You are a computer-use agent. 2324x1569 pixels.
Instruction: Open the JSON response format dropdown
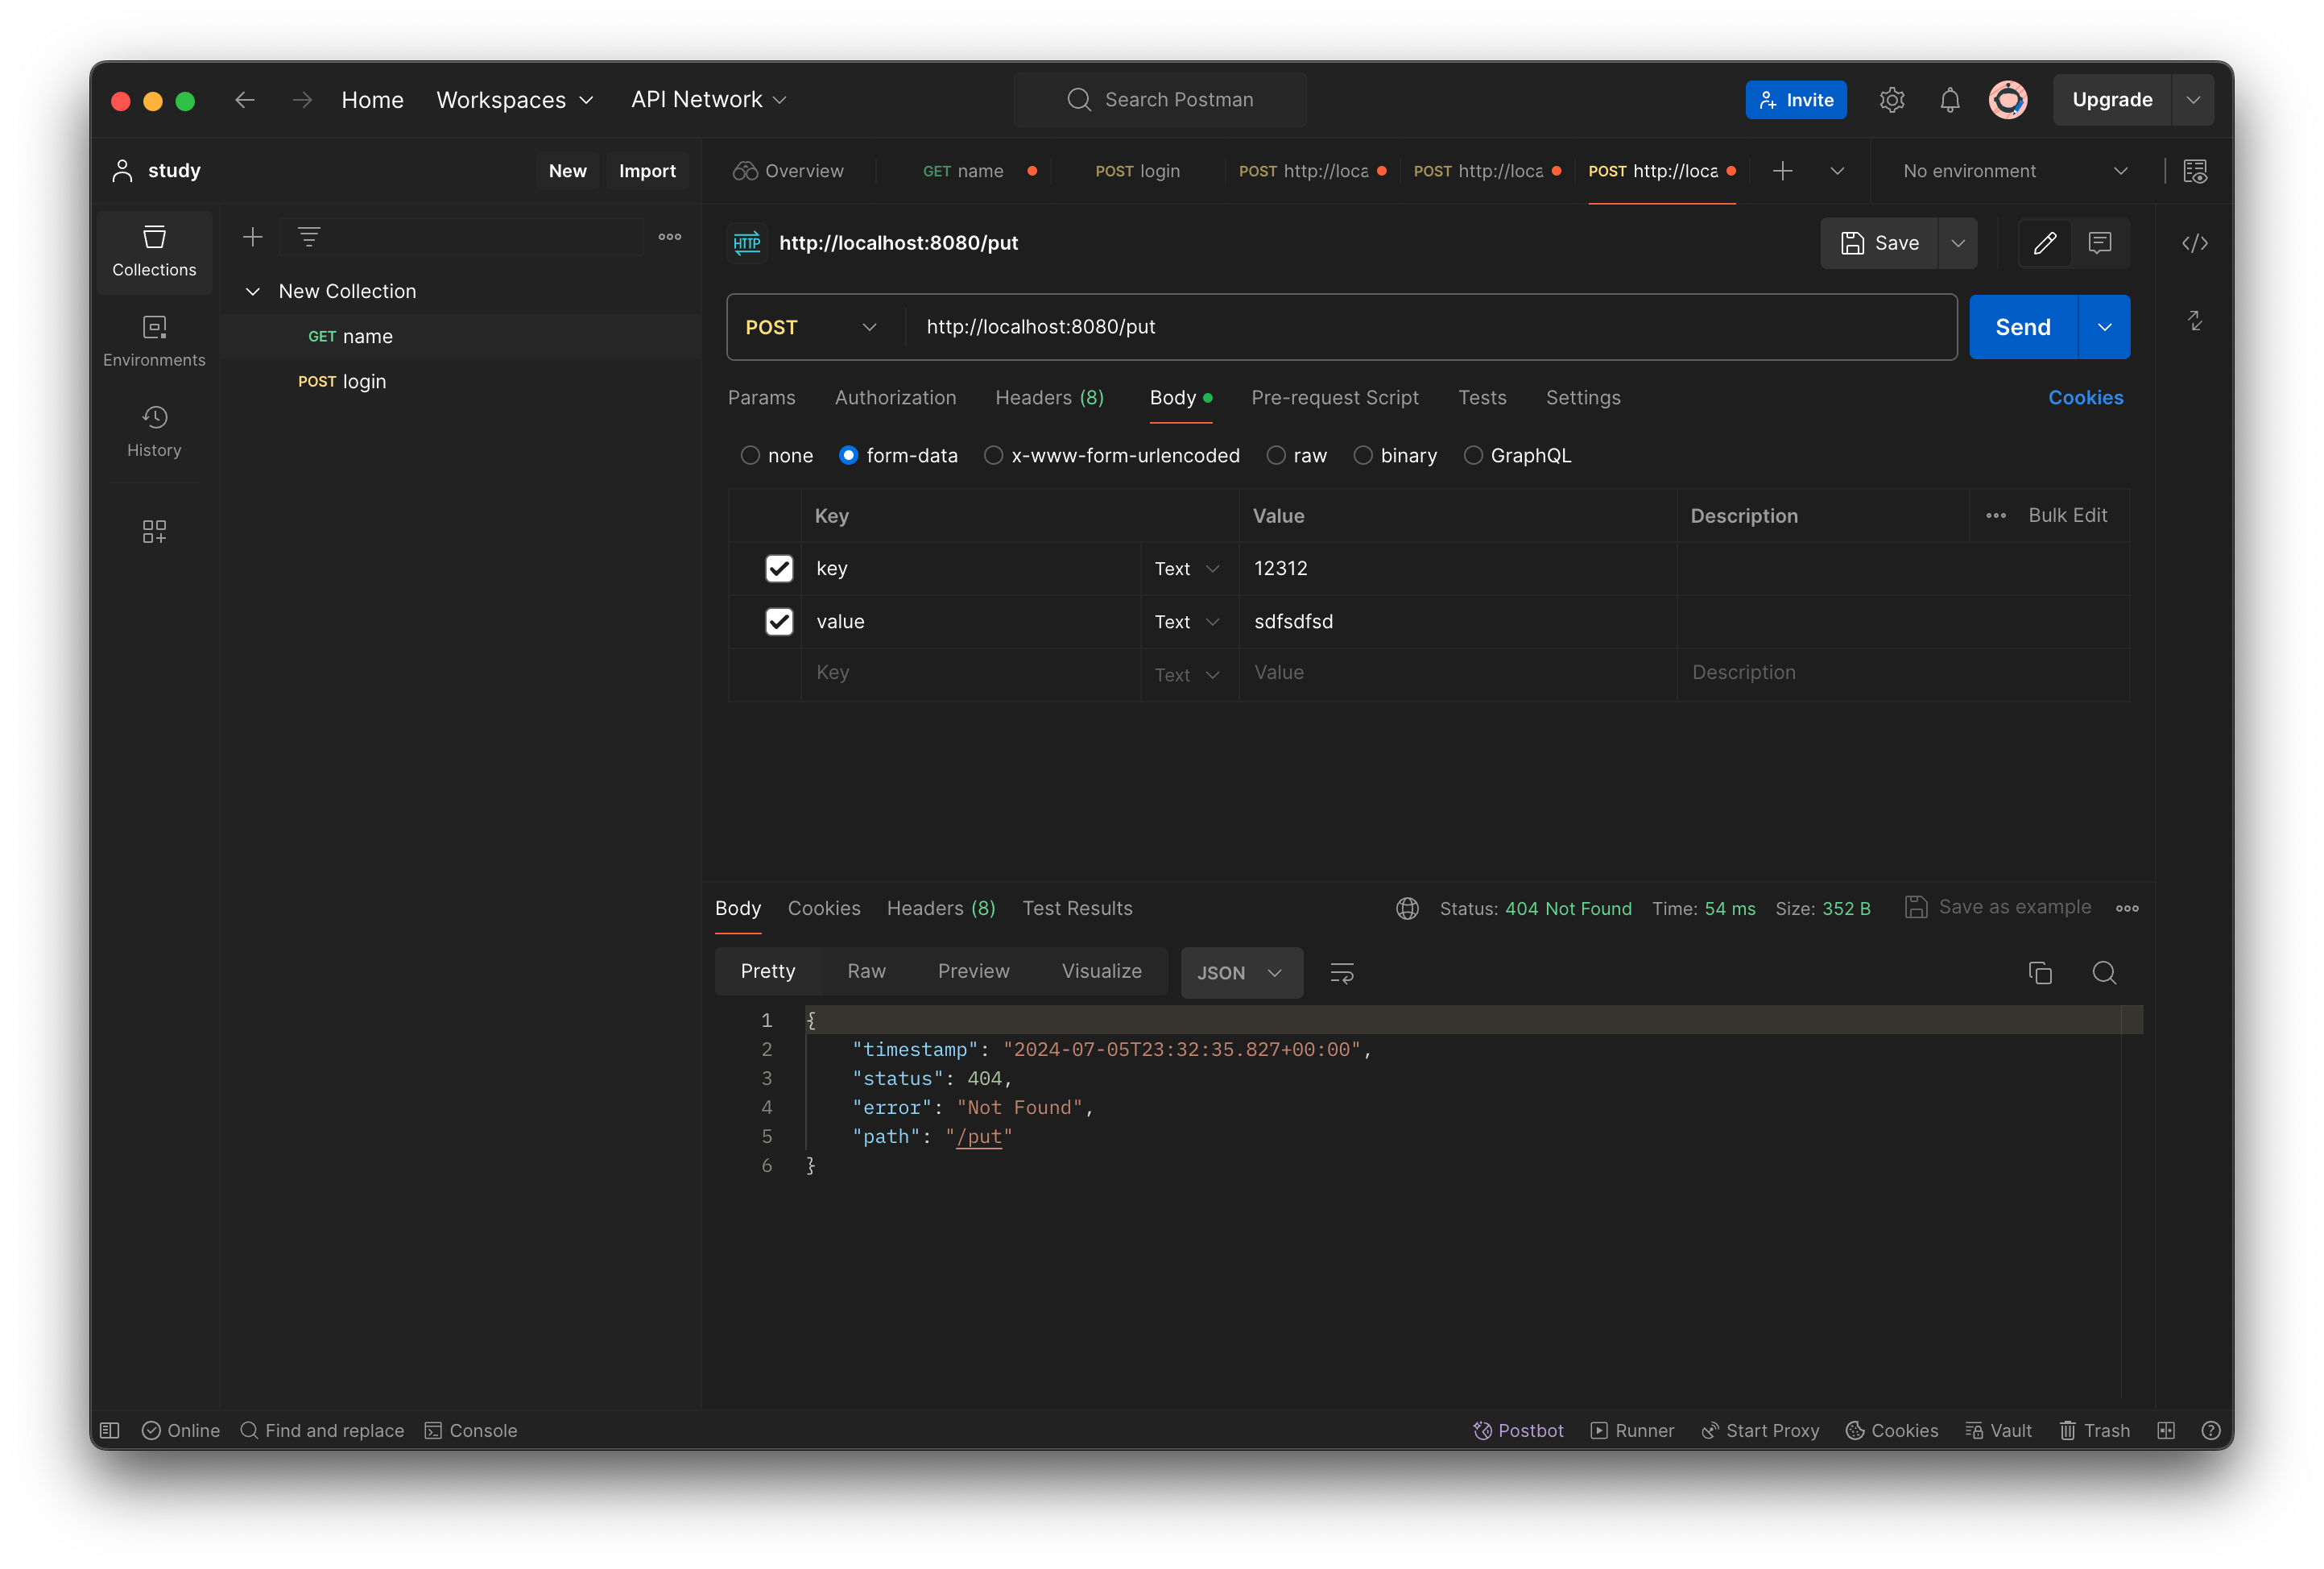click(1241, 973)
